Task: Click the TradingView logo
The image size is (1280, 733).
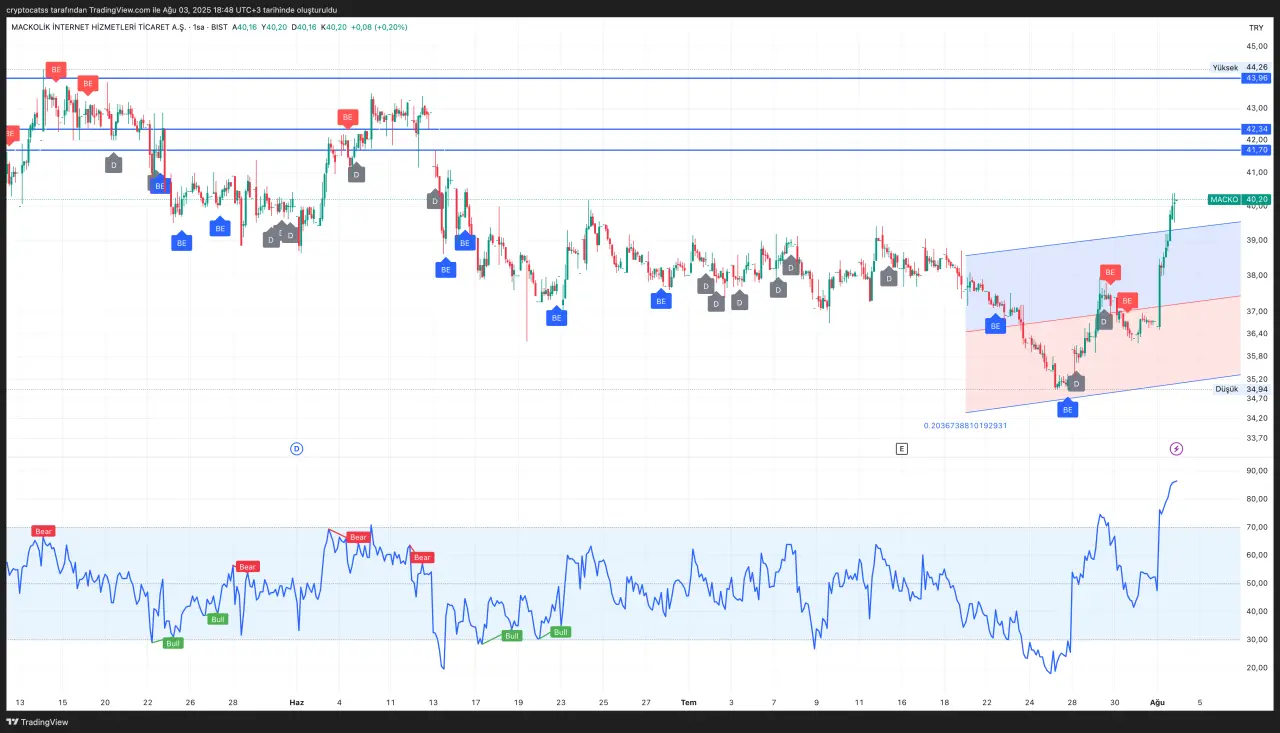Action: 38,721
